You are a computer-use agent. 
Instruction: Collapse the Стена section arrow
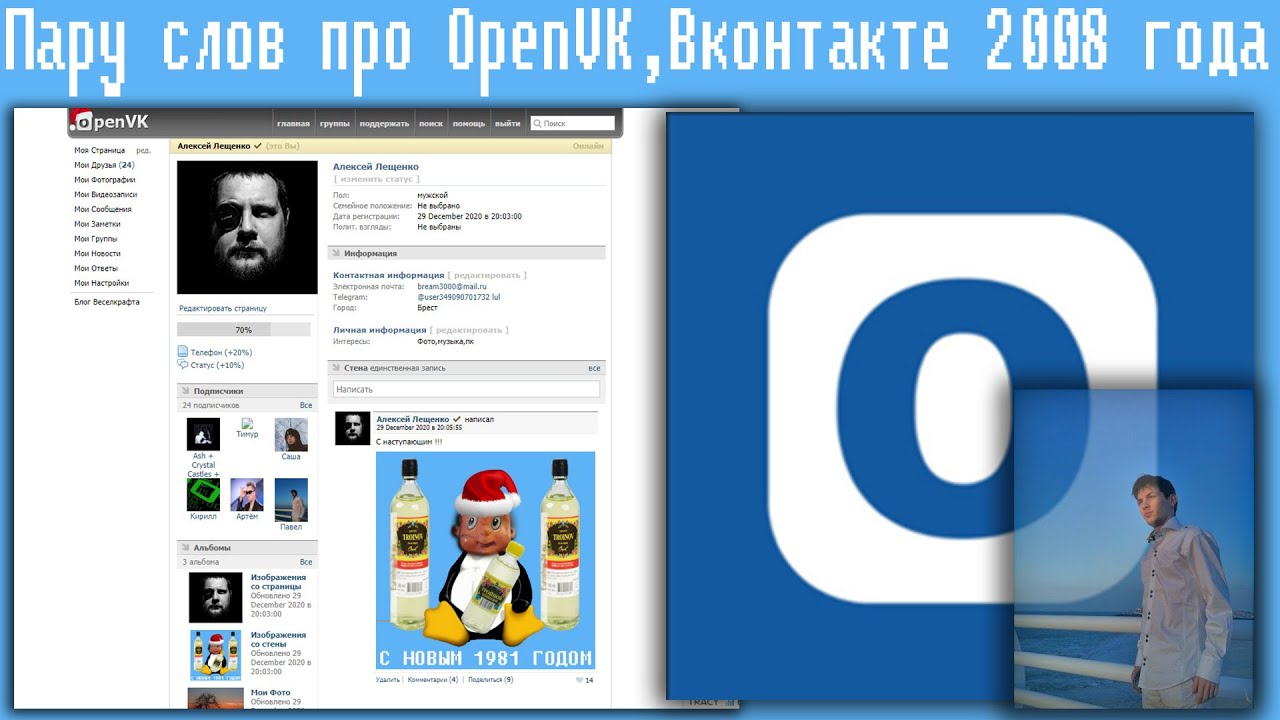click(337, 368)
